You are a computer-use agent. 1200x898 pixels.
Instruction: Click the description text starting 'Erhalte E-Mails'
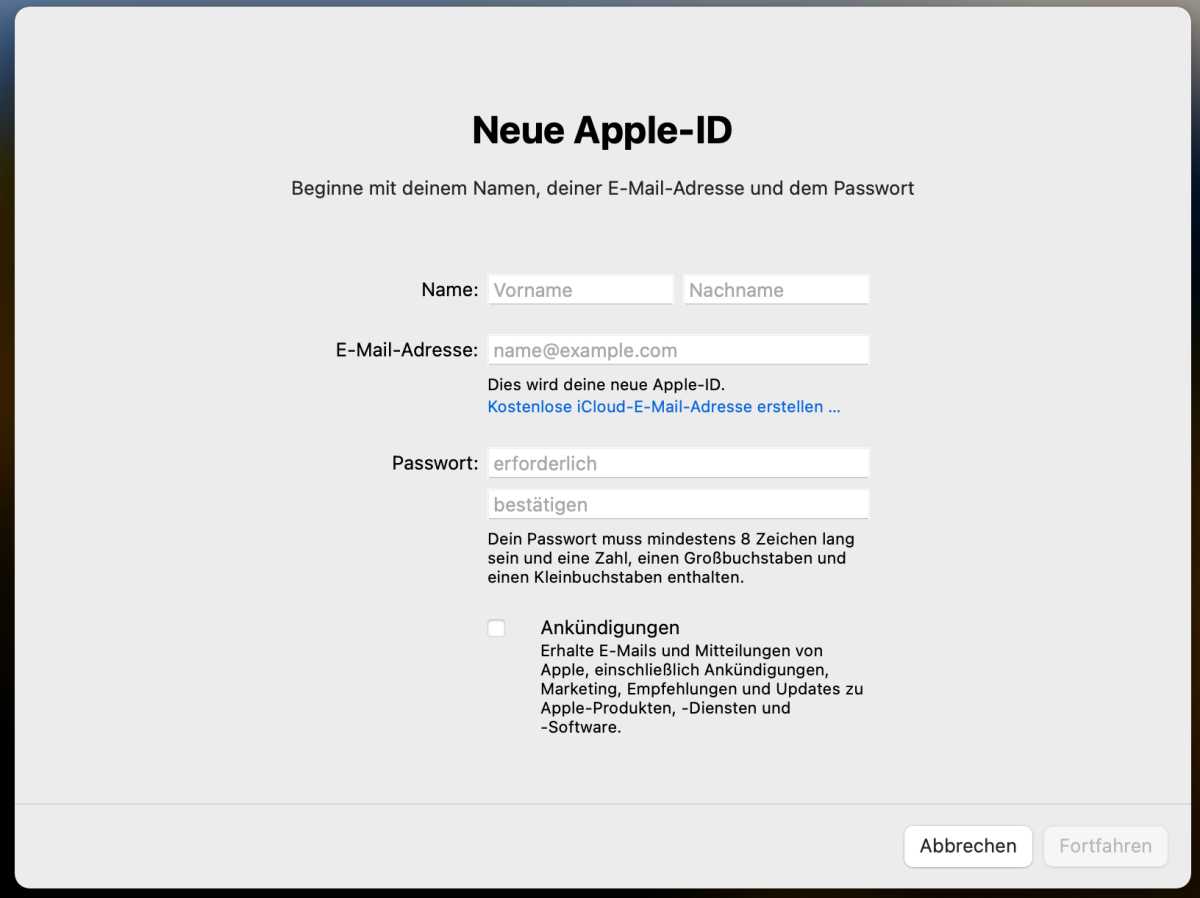point(702,689)
